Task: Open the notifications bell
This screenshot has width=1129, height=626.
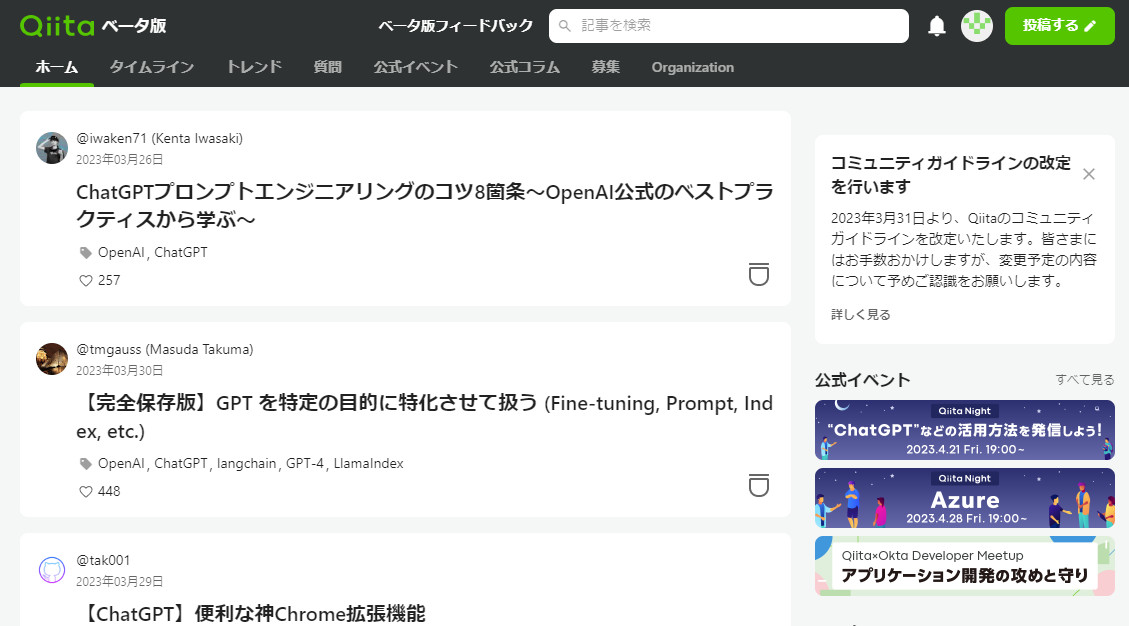Action: tap(937, 26)
